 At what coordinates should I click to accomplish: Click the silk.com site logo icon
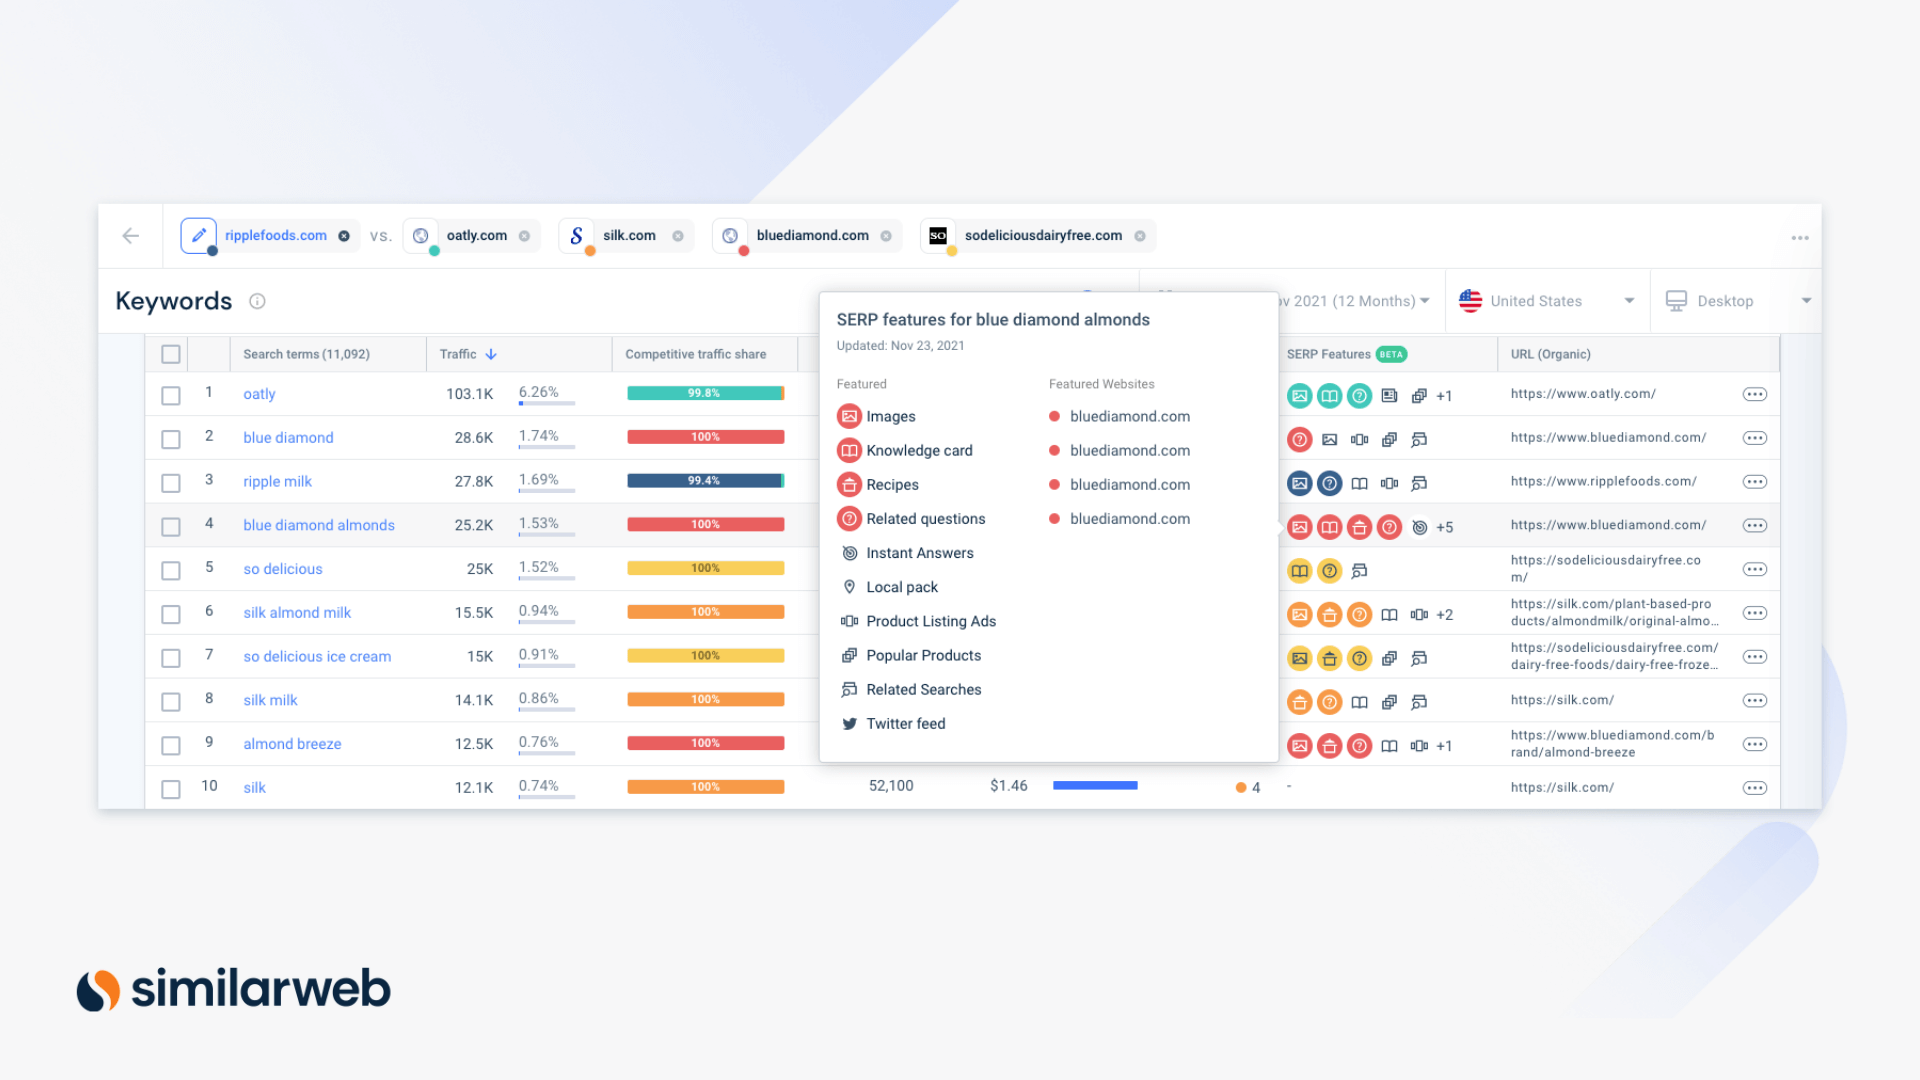[576, 236]
